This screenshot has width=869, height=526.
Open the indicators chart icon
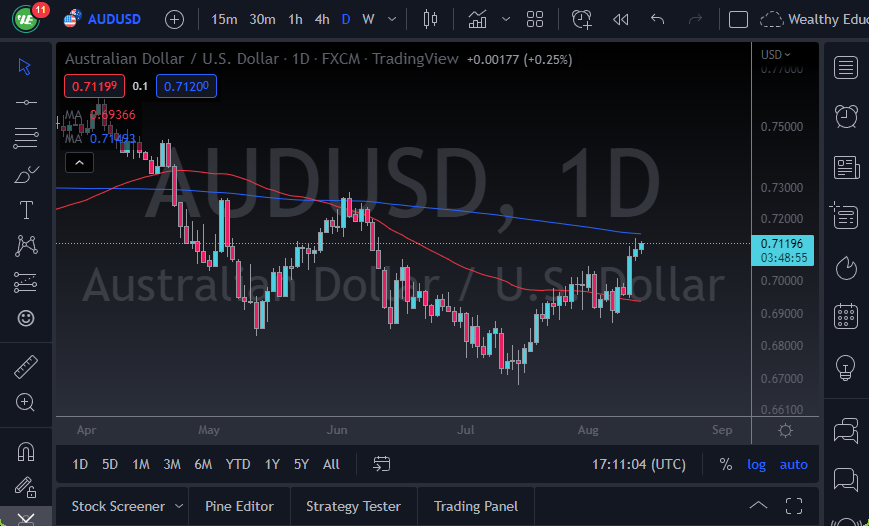[x=478, y=19]
